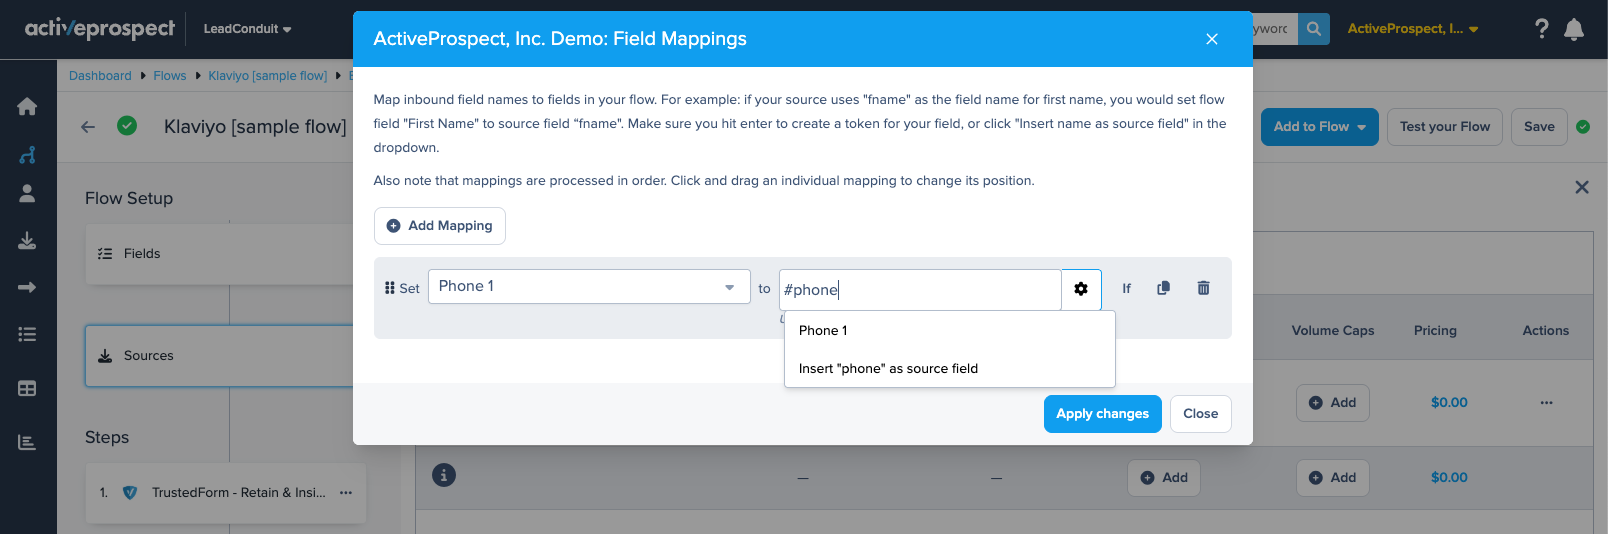
Task: Click the Close button in the dialog
Action: coord(1200,414)
